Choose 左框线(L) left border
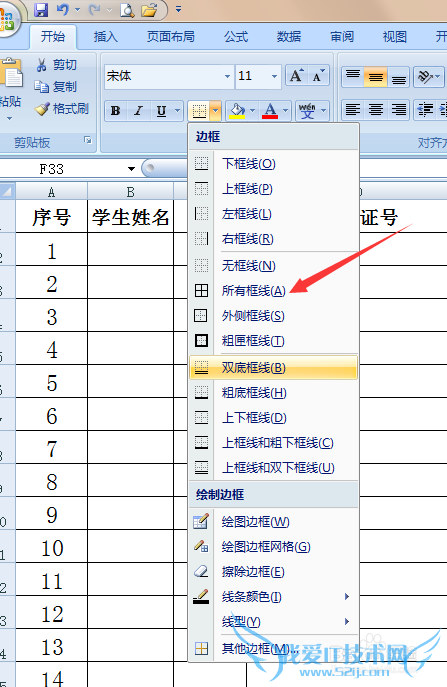Screen dimensions: 447x687 [x=274, y=214]
